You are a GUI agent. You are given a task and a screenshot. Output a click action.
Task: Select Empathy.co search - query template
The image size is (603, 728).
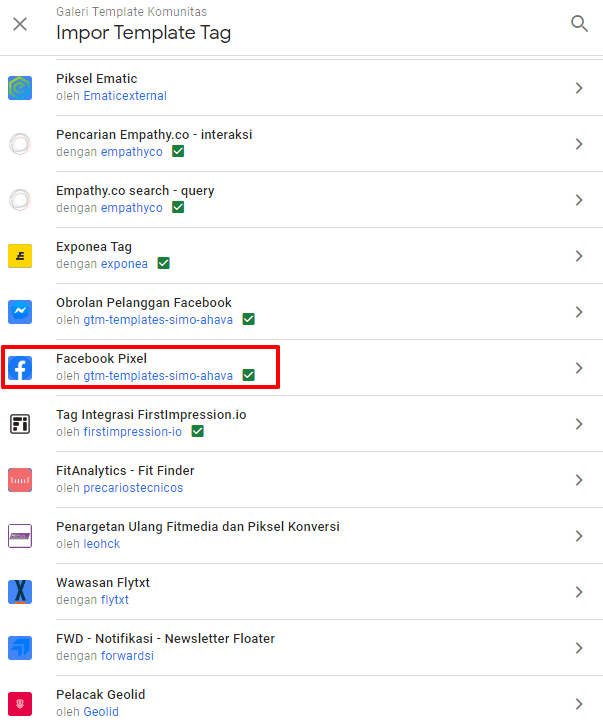pos(135,191)
